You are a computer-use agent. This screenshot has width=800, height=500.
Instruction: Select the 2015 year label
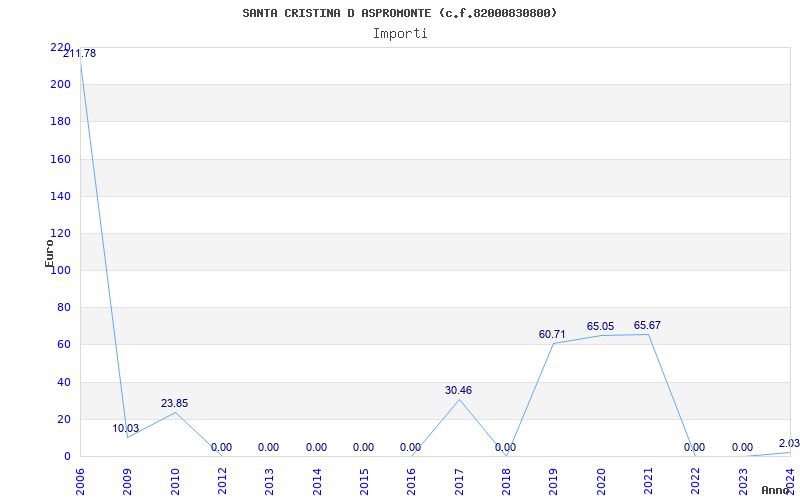tap(364, 482)
